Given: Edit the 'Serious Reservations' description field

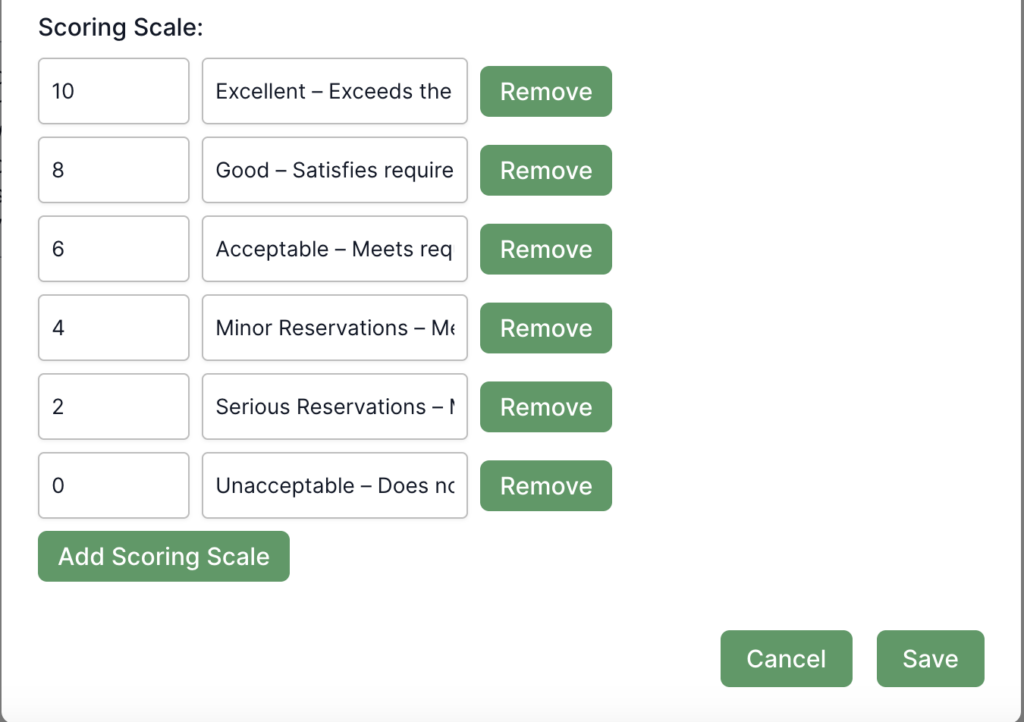Looking at the screenshot, I should click(x=334, y=407).
